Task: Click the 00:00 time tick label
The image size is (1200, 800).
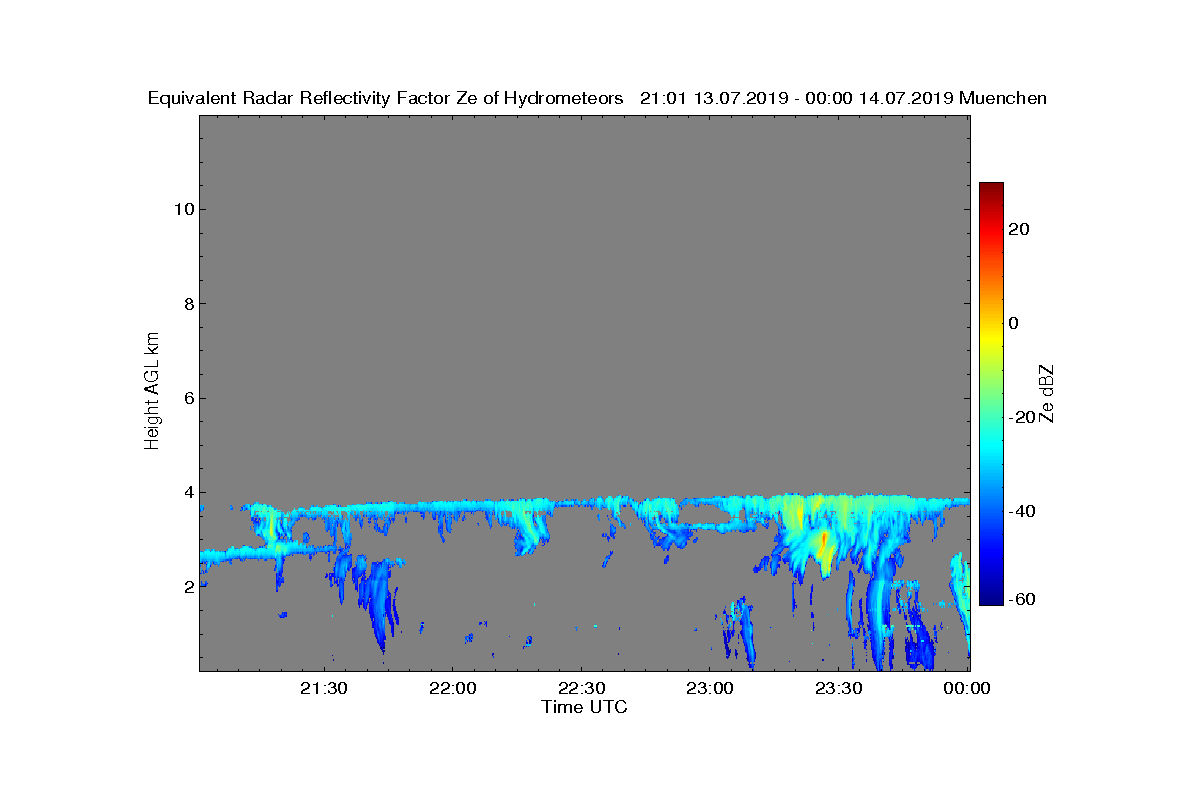Action: (966, 688)
